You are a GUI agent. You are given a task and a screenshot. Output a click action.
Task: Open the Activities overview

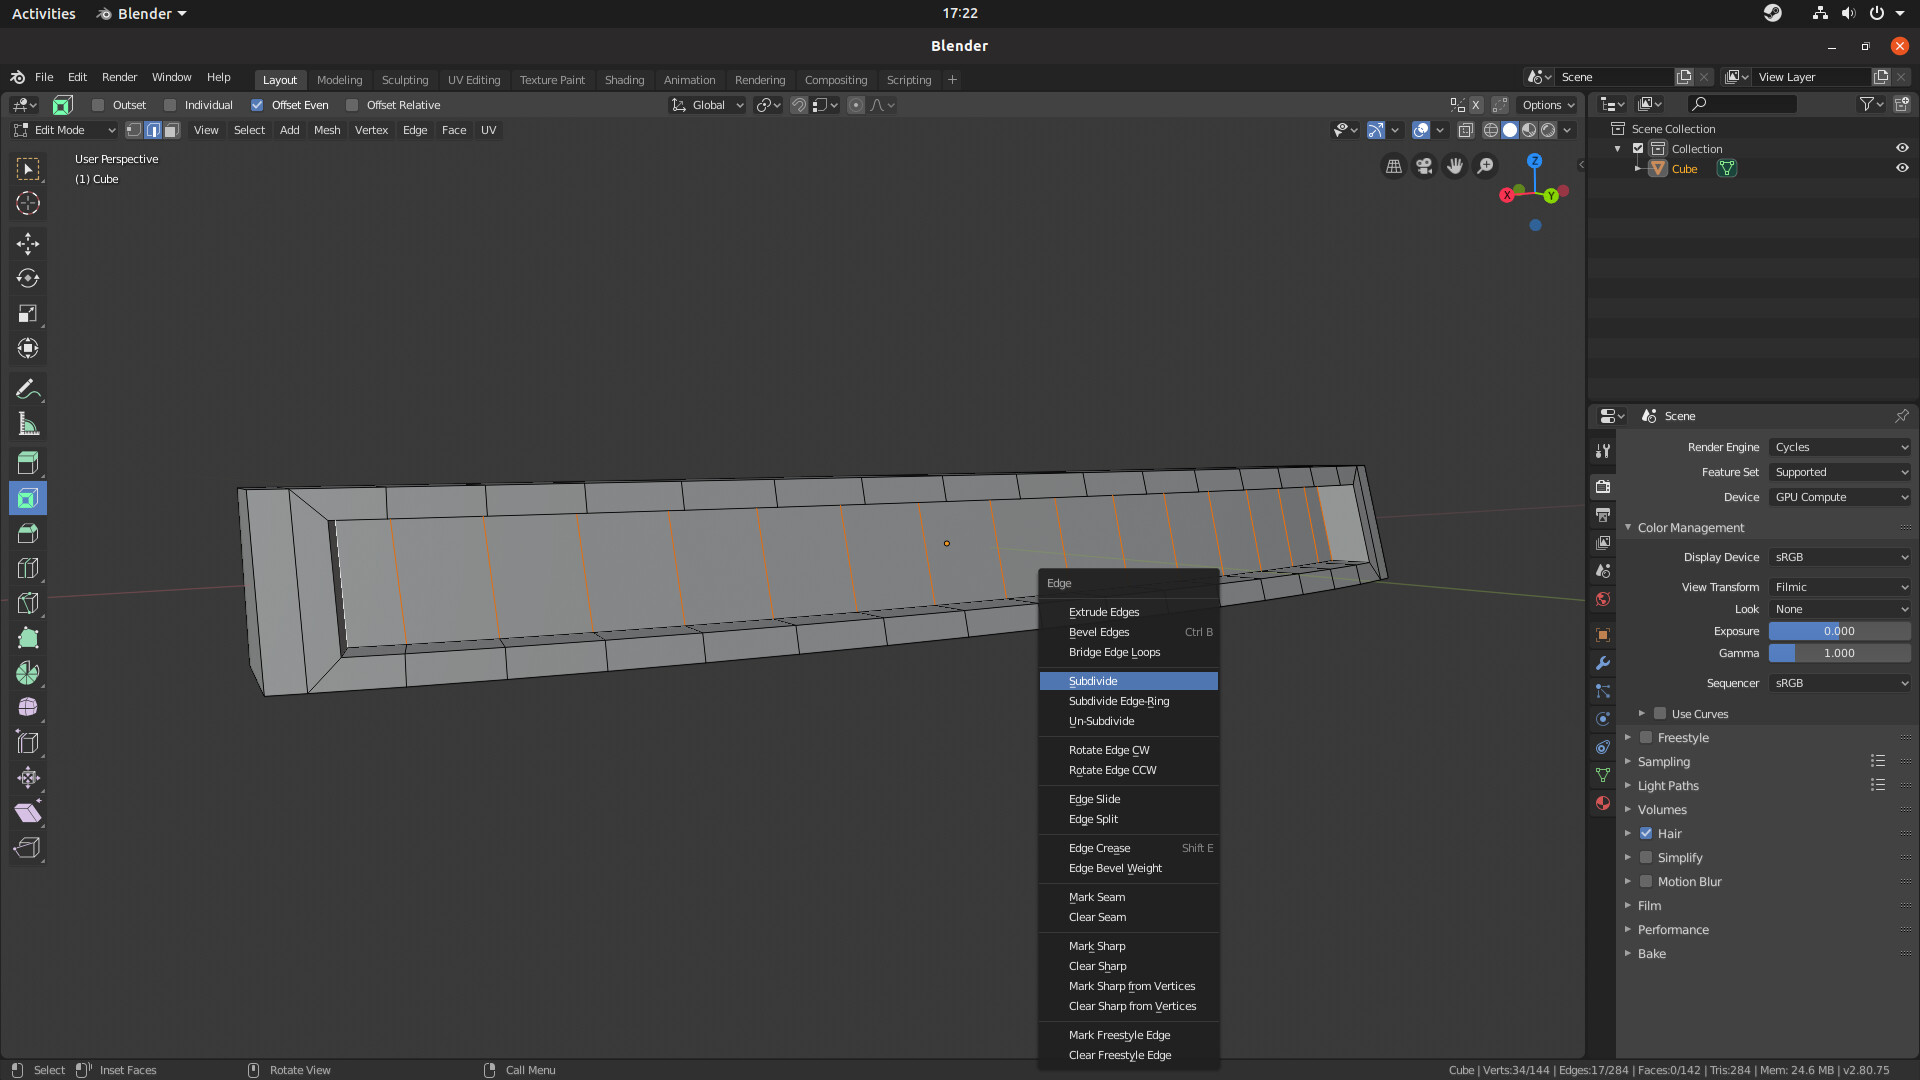(43, 13)
